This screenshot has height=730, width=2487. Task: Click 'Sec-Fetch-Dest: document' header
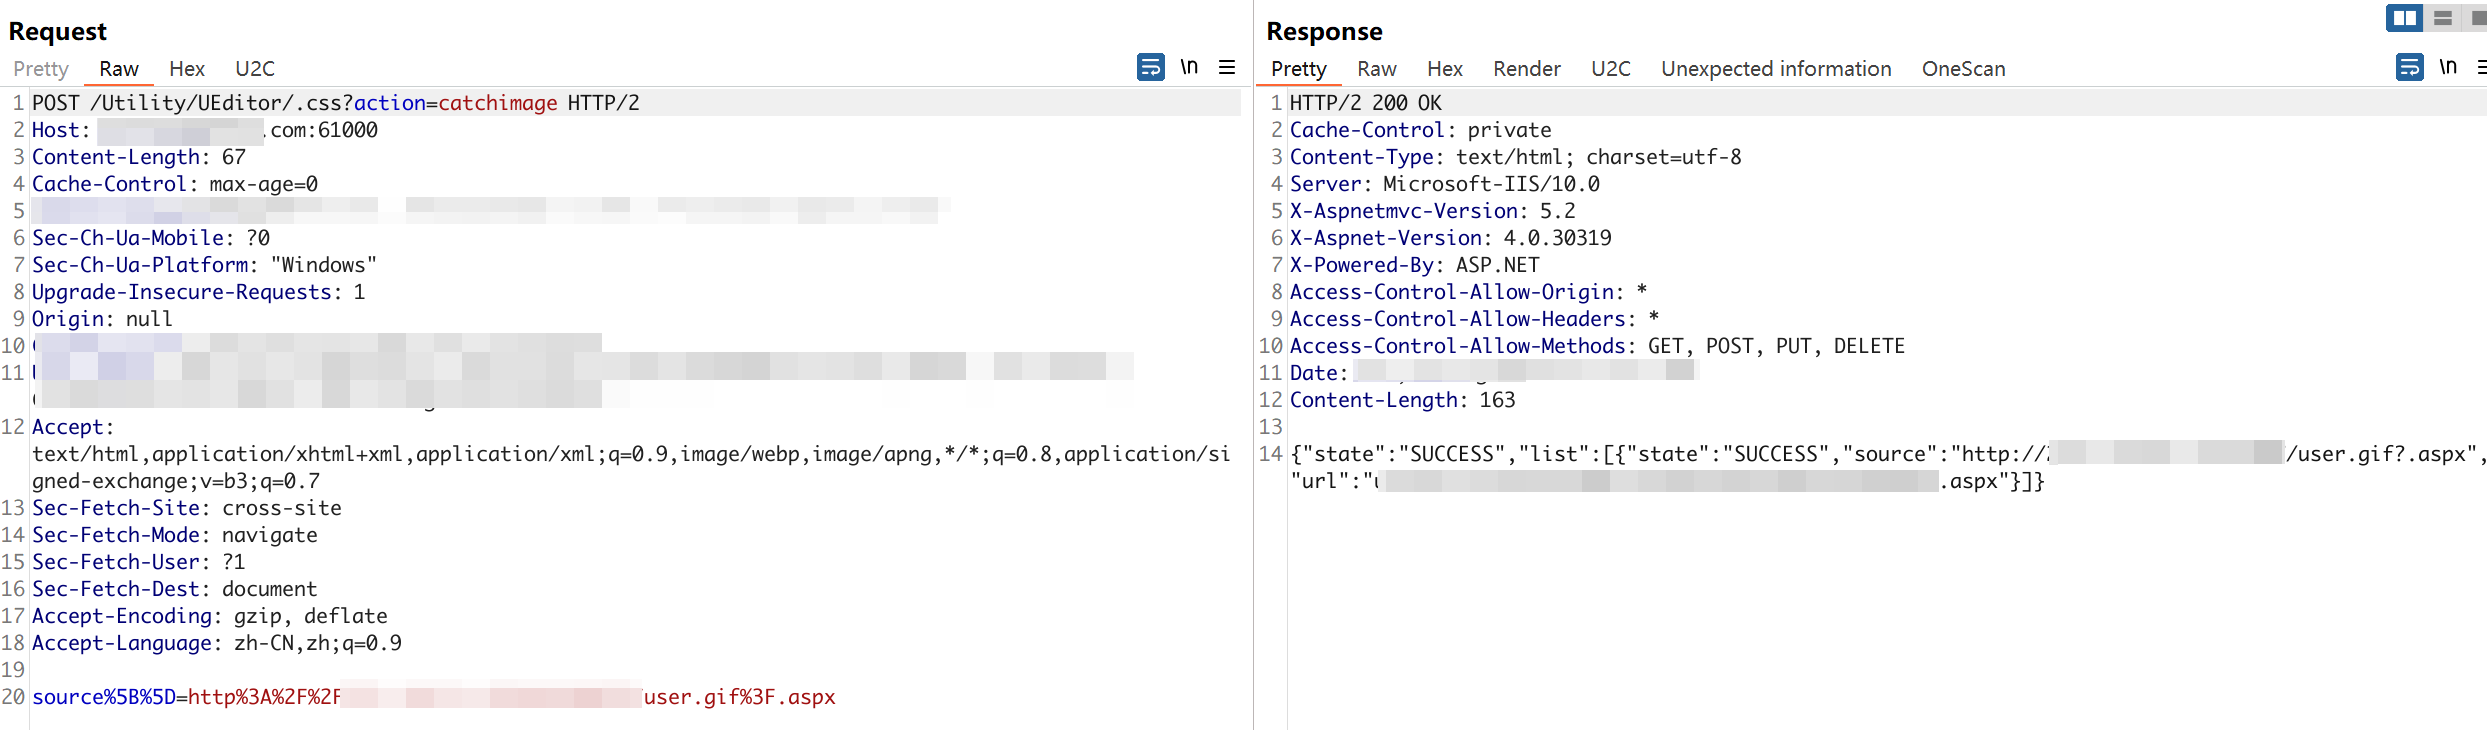click(175, 589)
